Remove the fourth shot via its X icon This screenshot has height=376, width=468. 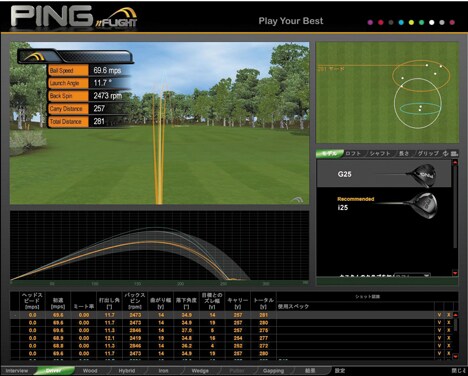pos(449,338)
